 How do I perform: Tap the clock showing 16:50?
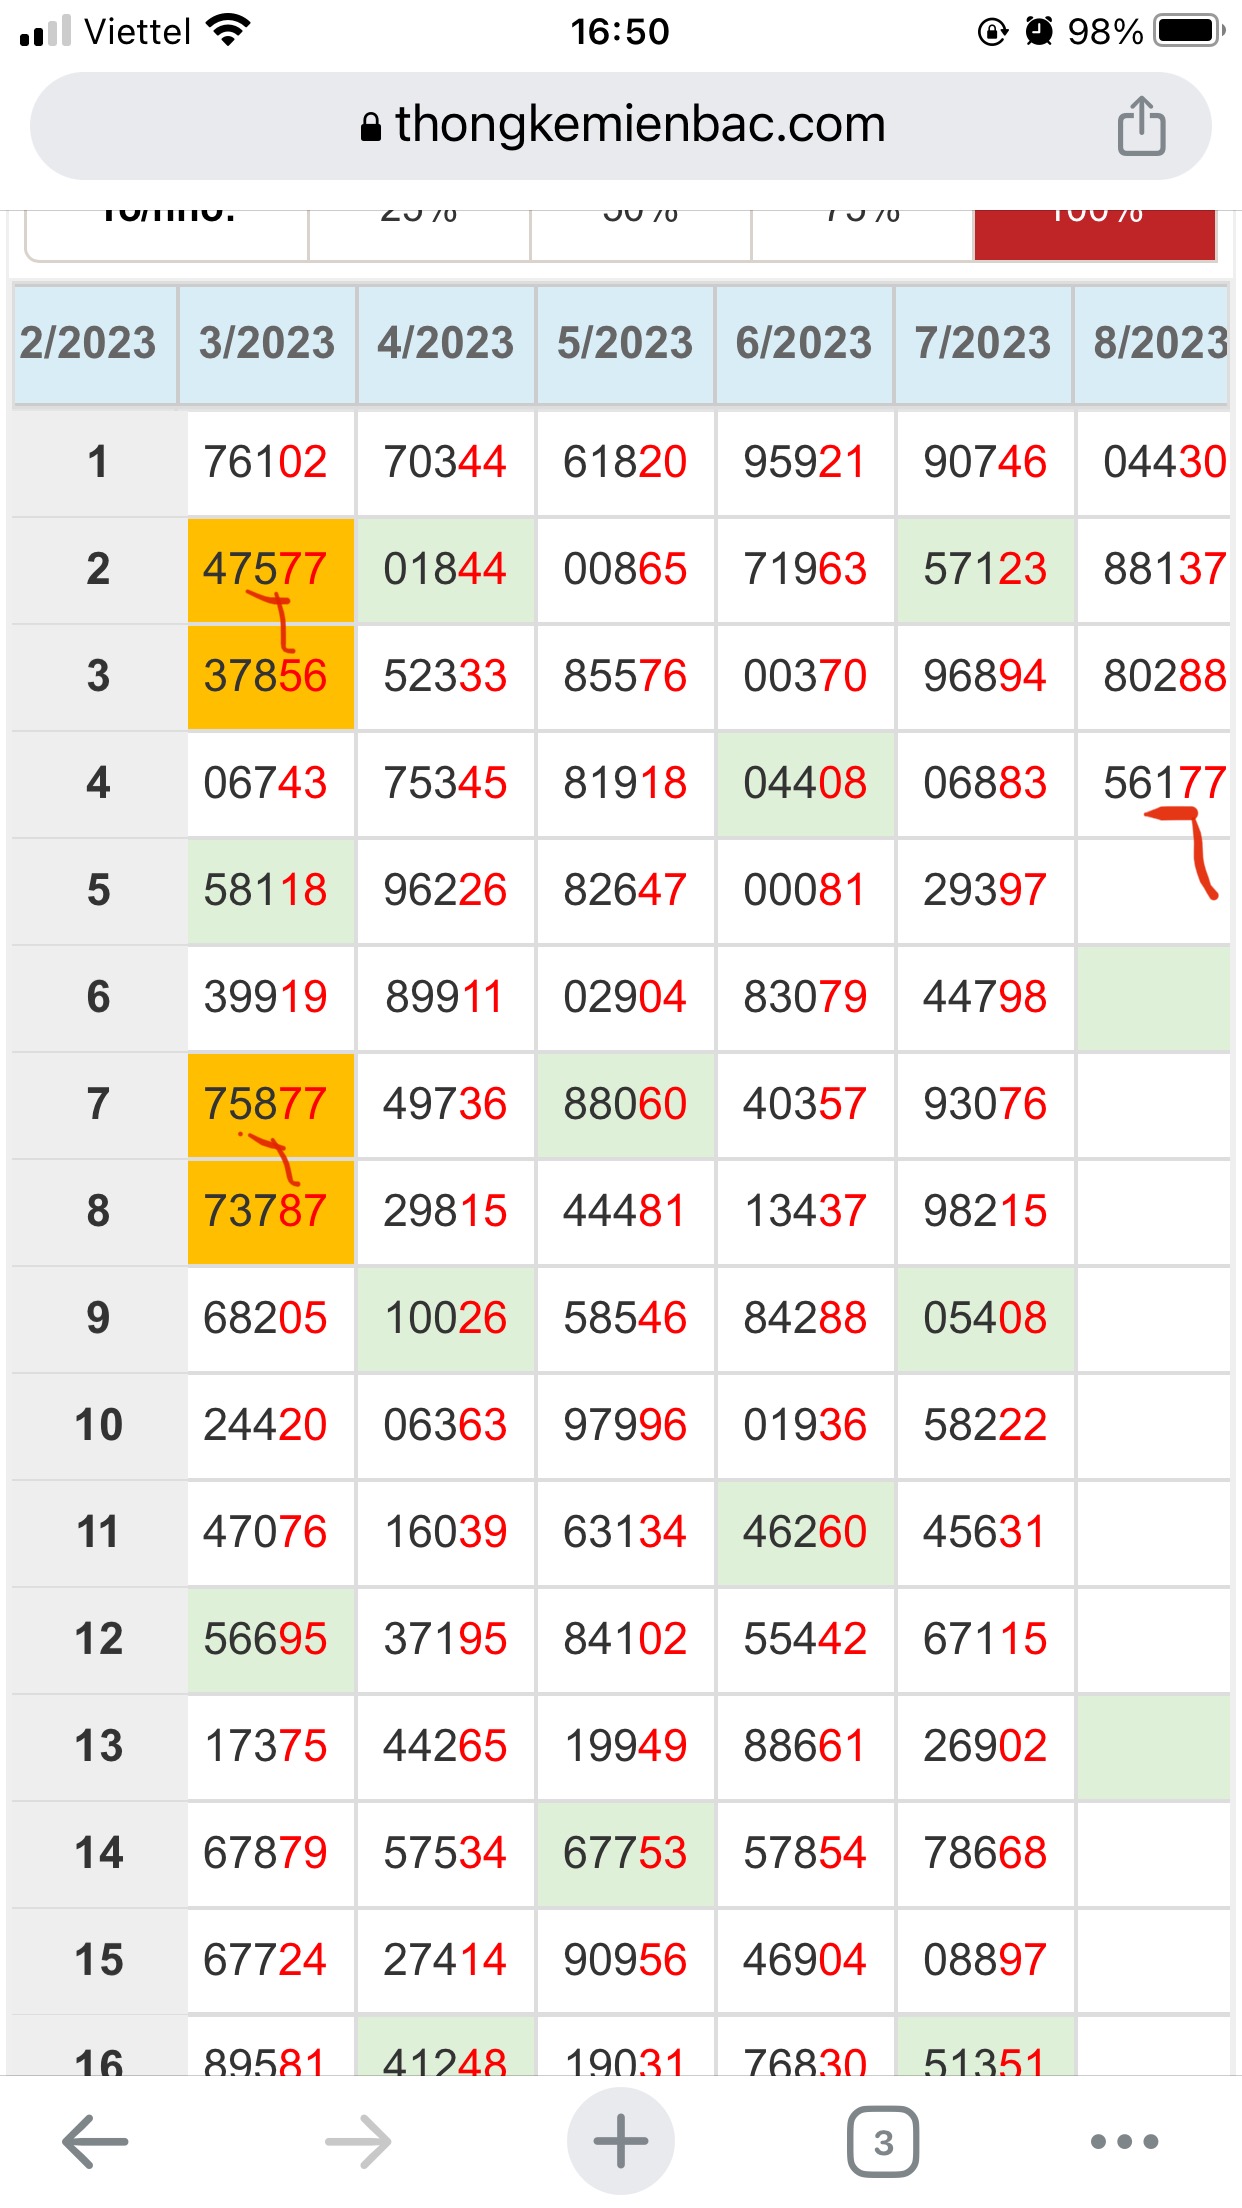[x=620, y=31]
